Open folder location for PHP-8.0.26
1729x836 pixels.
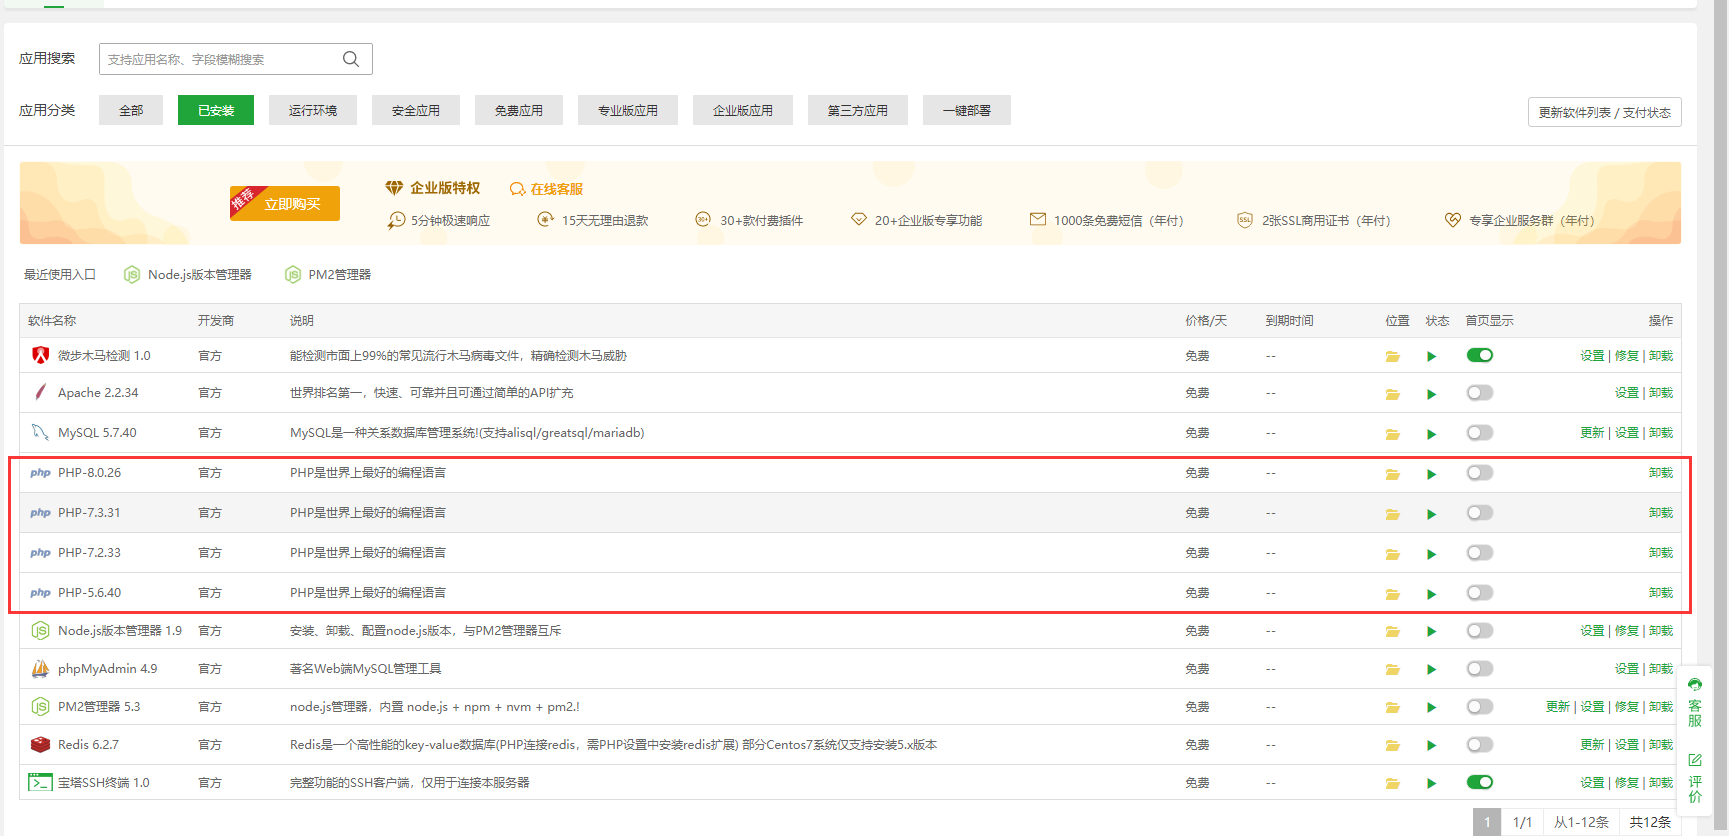tap(1392, 474)
